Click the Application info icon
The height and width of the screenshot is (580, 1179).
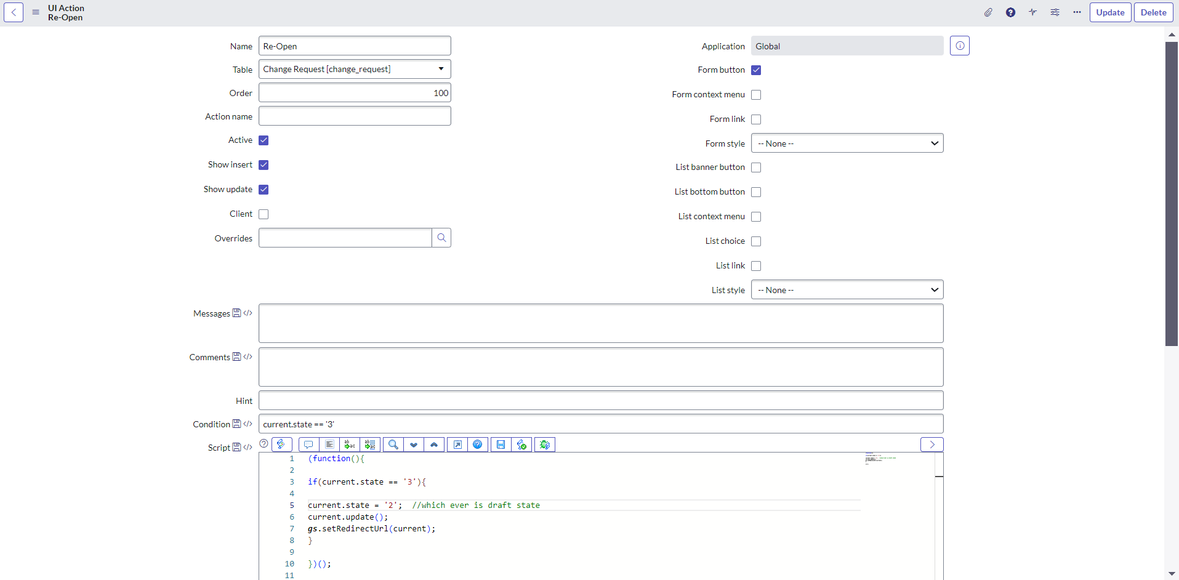[959, 46]
